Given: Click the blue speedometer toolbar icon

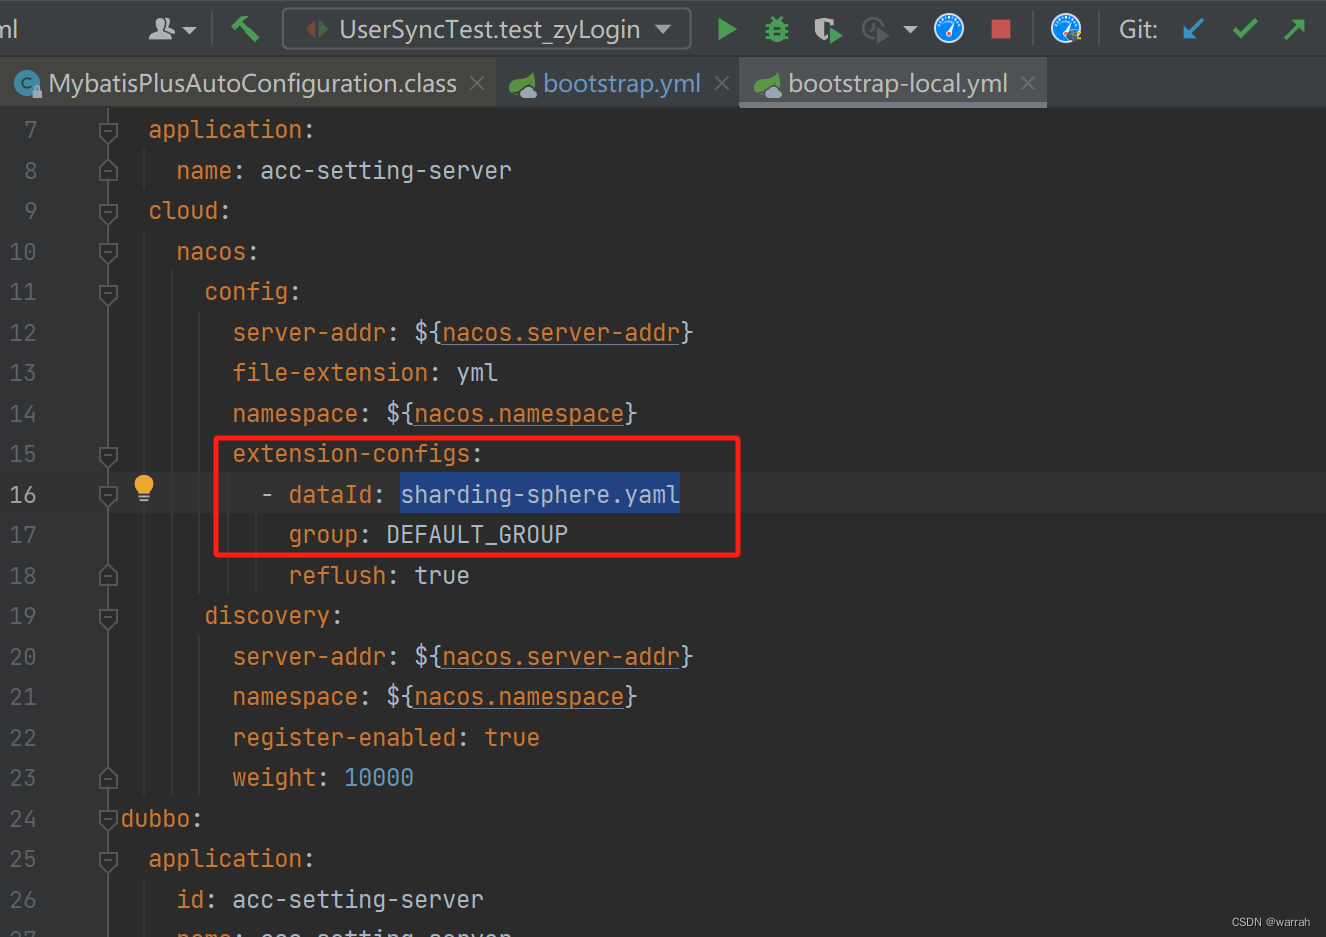Looking at the screenshot, I should 948,29.
